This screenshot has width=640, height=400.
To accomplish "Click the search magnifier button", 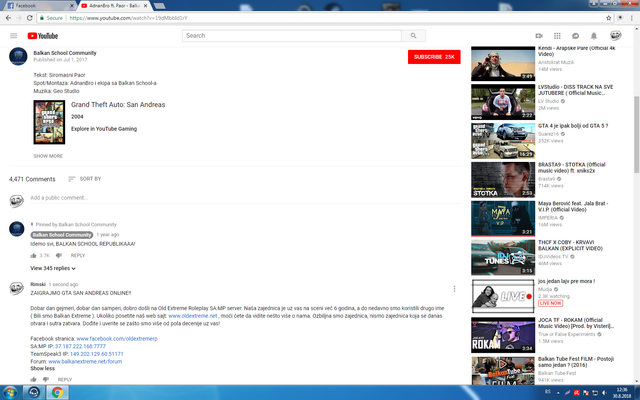I will click(x=413, y=36).
